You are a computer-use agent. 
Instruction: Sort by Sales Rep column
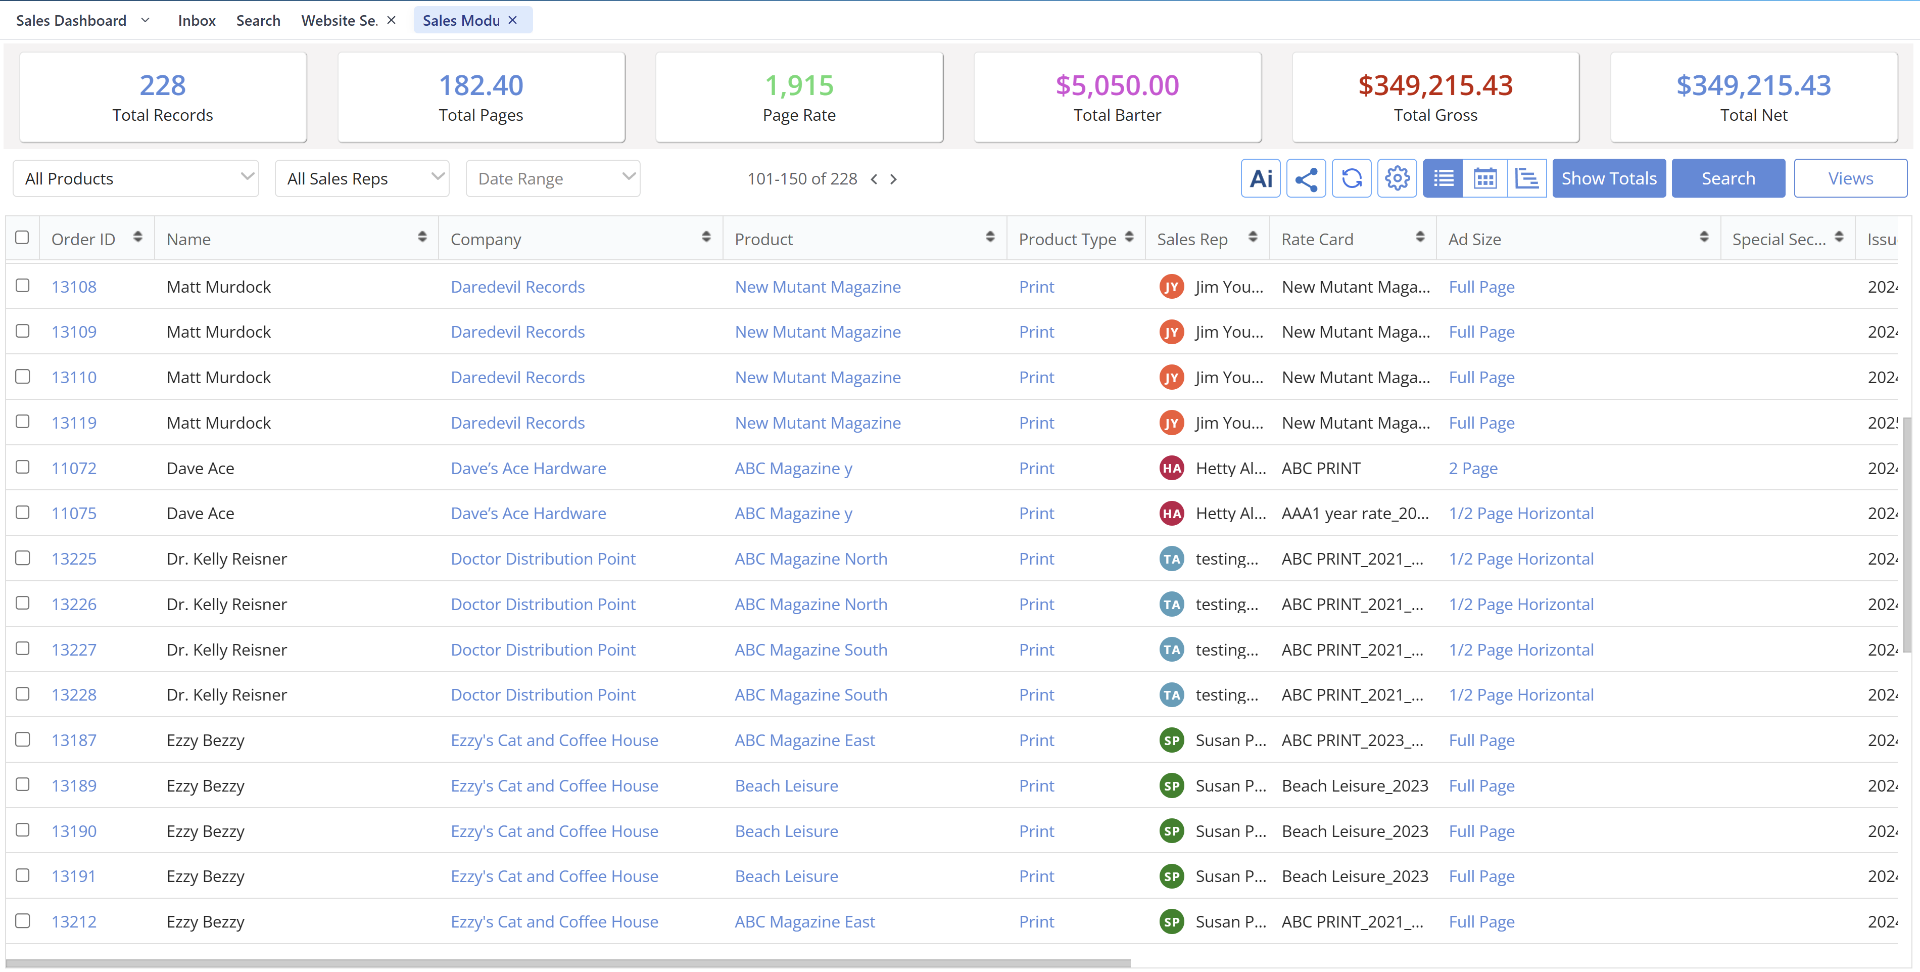coord(1253,237)
